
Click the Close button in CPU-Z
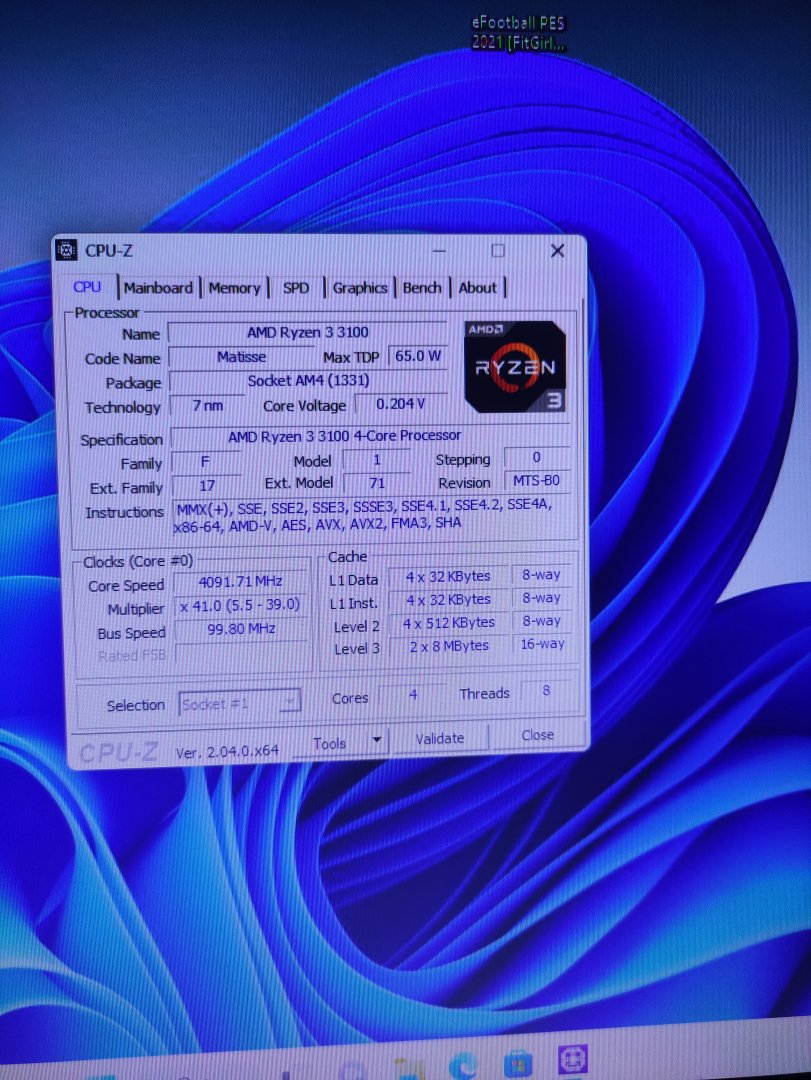point(537,735)
